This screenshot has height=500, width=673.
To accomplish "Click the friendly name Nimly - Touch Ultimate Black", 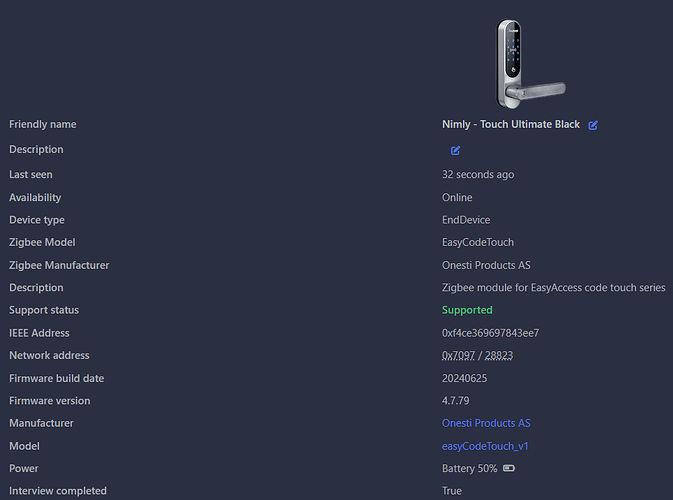I will 511,125.
